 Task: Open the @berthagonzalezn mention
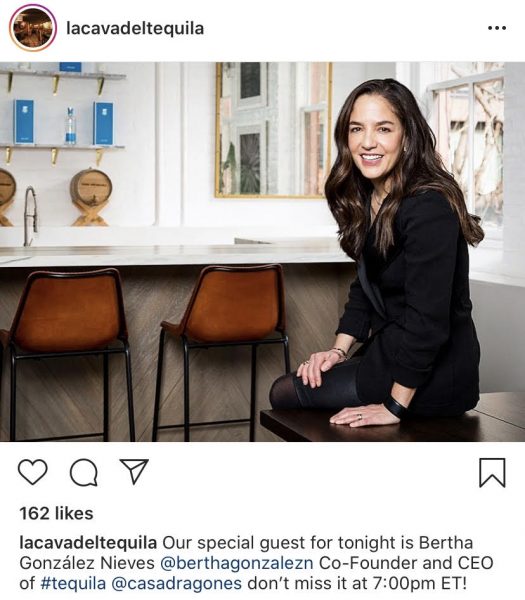pos(236,563)
